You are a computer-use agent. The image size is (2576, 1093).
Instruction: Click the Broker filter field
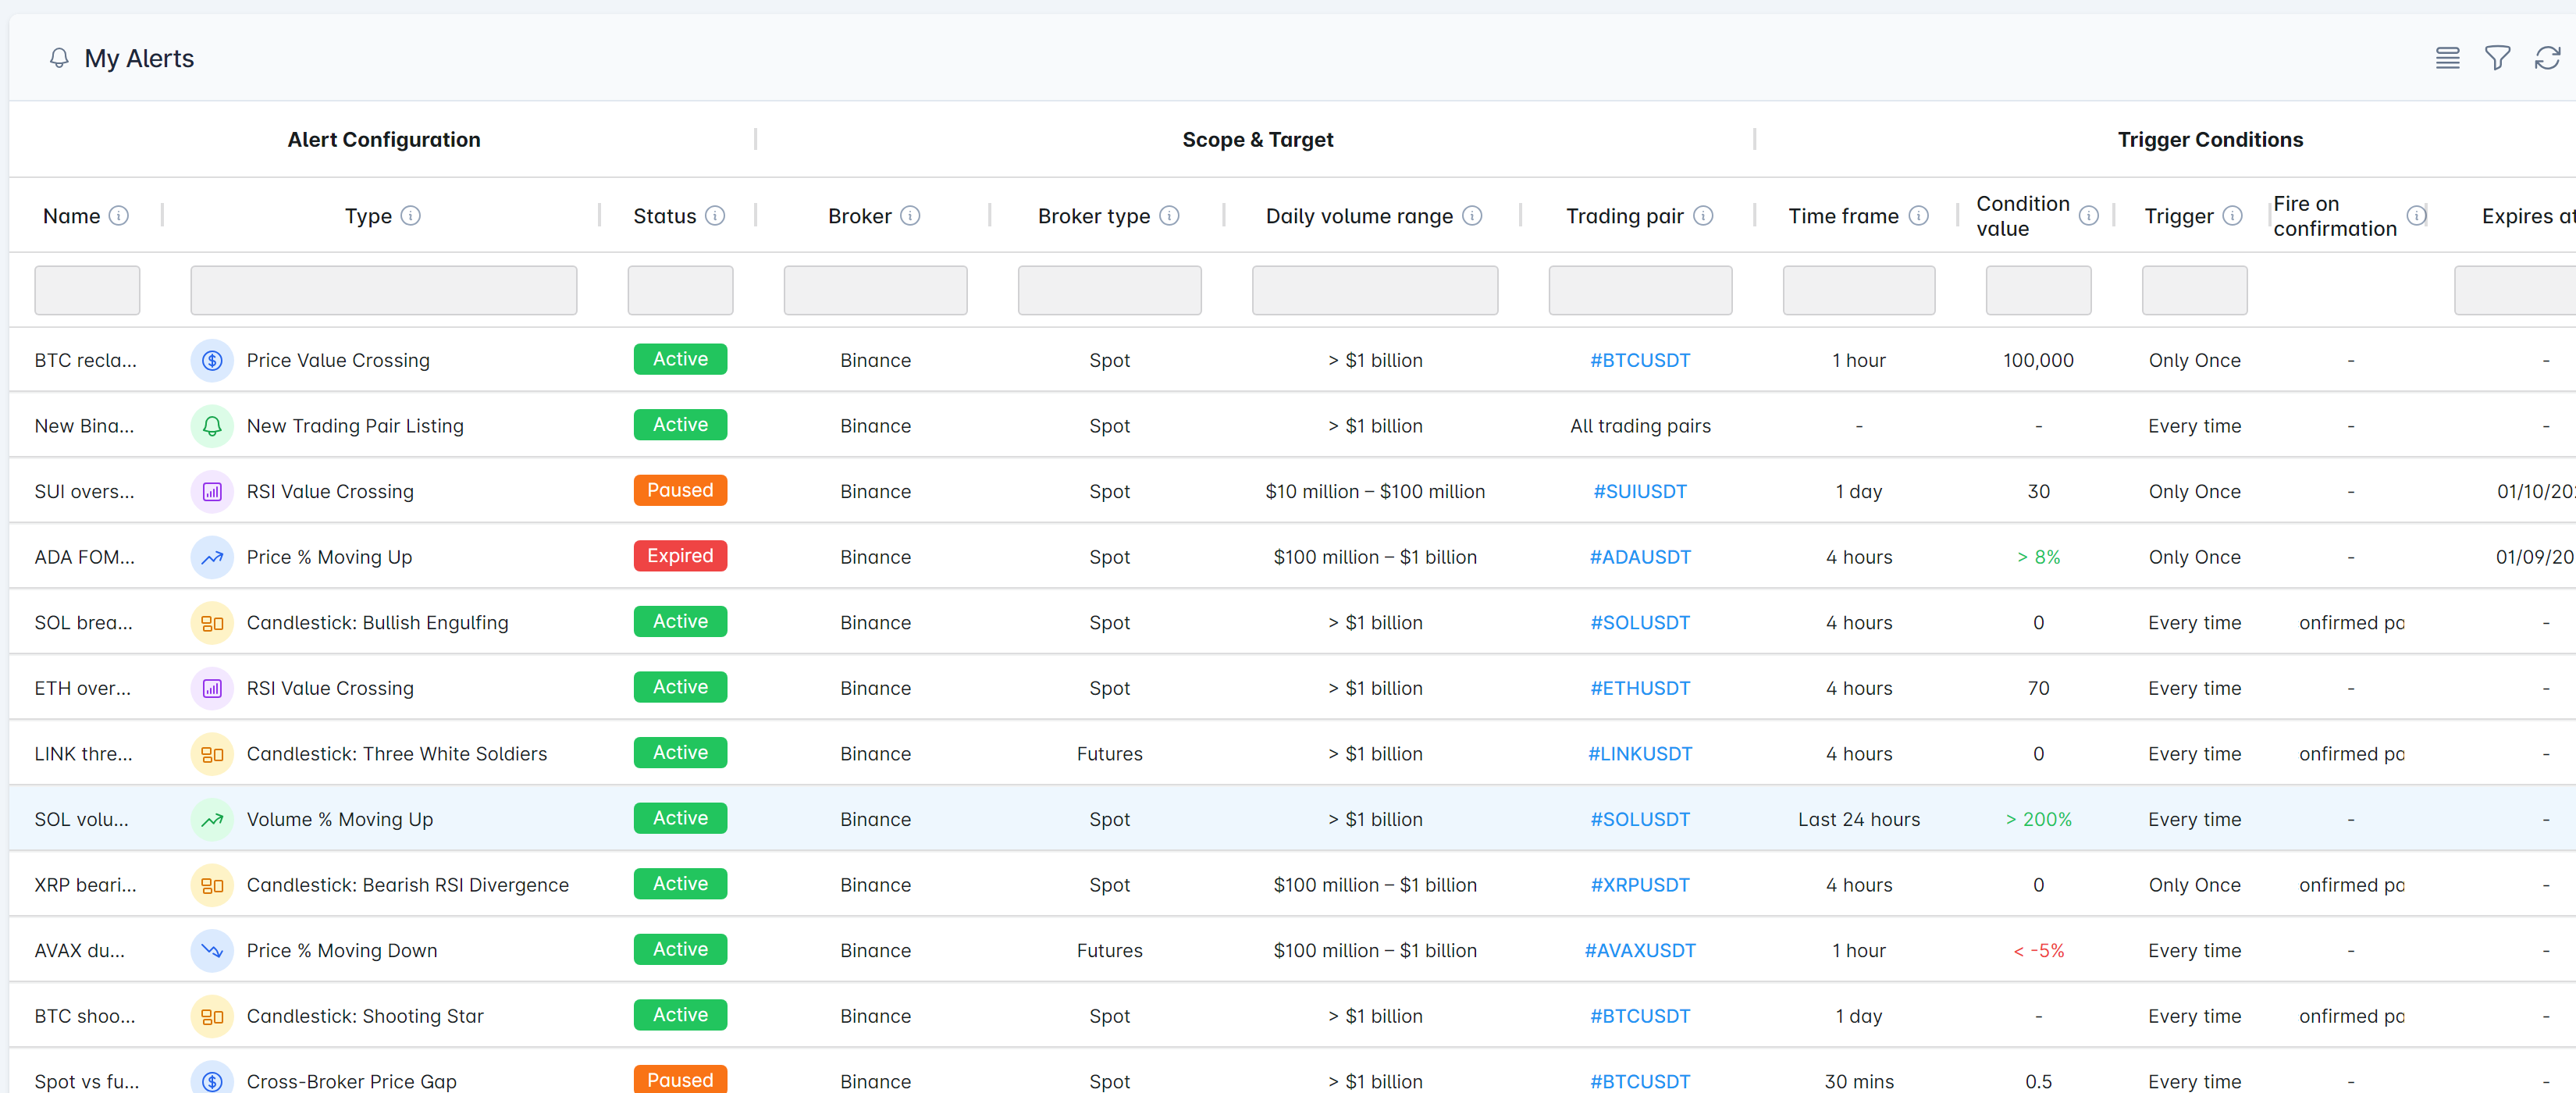(x=875, y=290)
